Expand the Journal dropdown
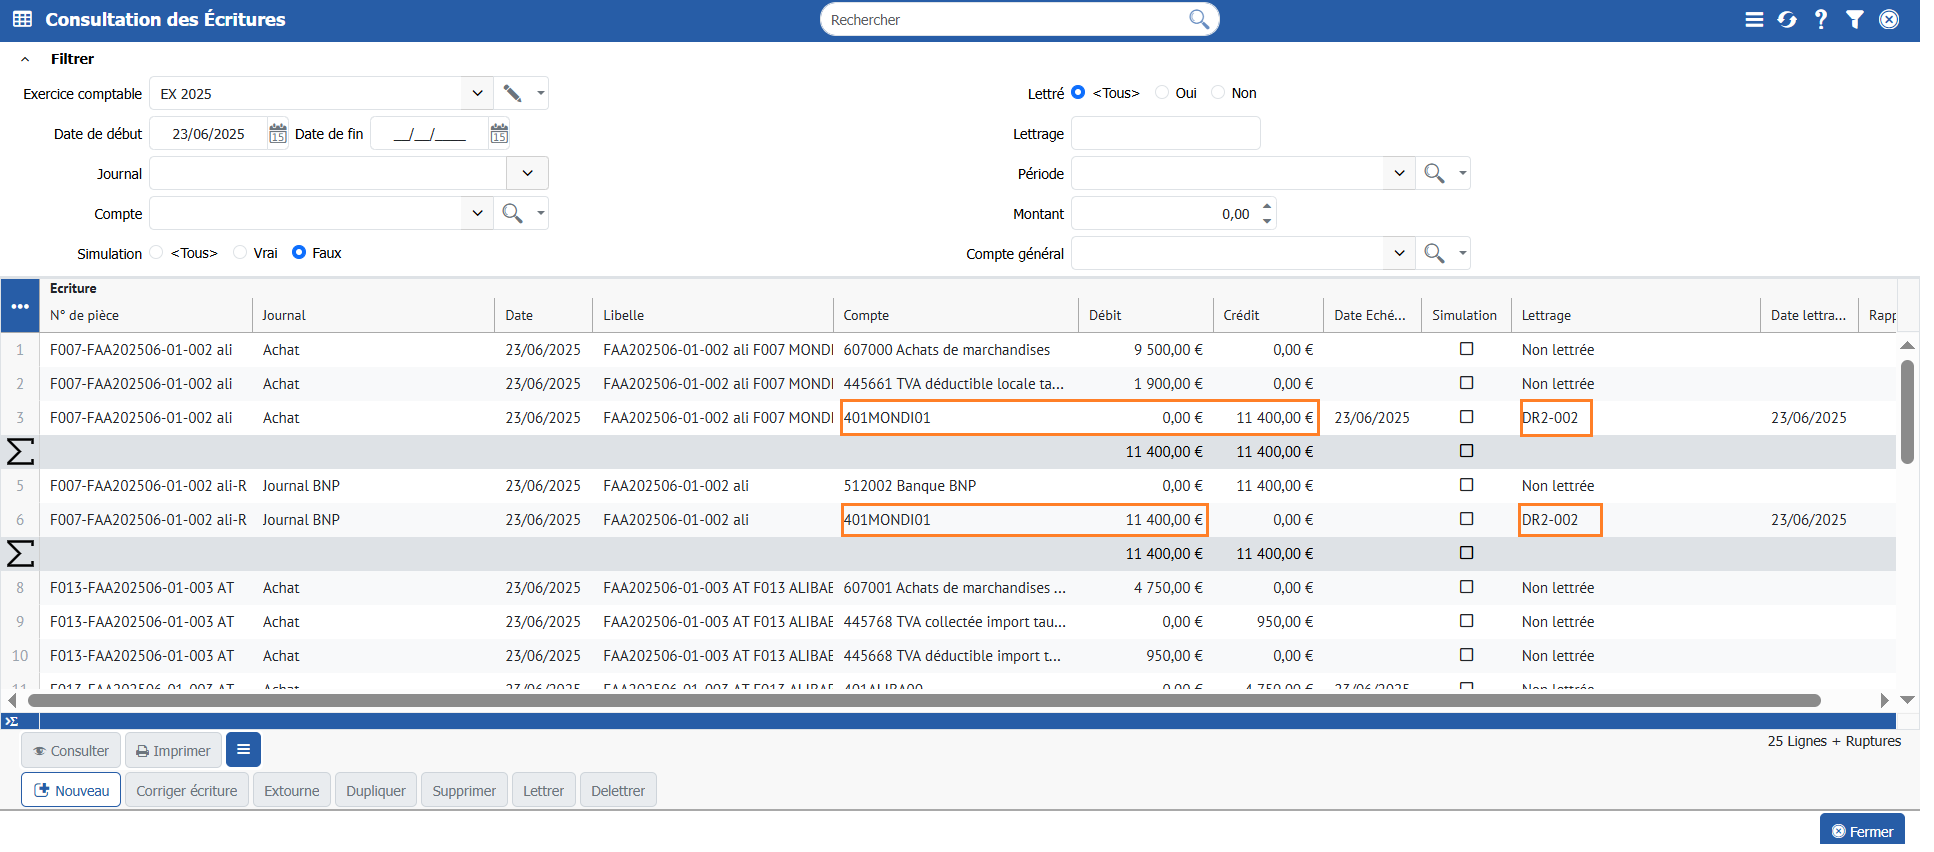The image size is (1934, 852). tap(527, 173)
